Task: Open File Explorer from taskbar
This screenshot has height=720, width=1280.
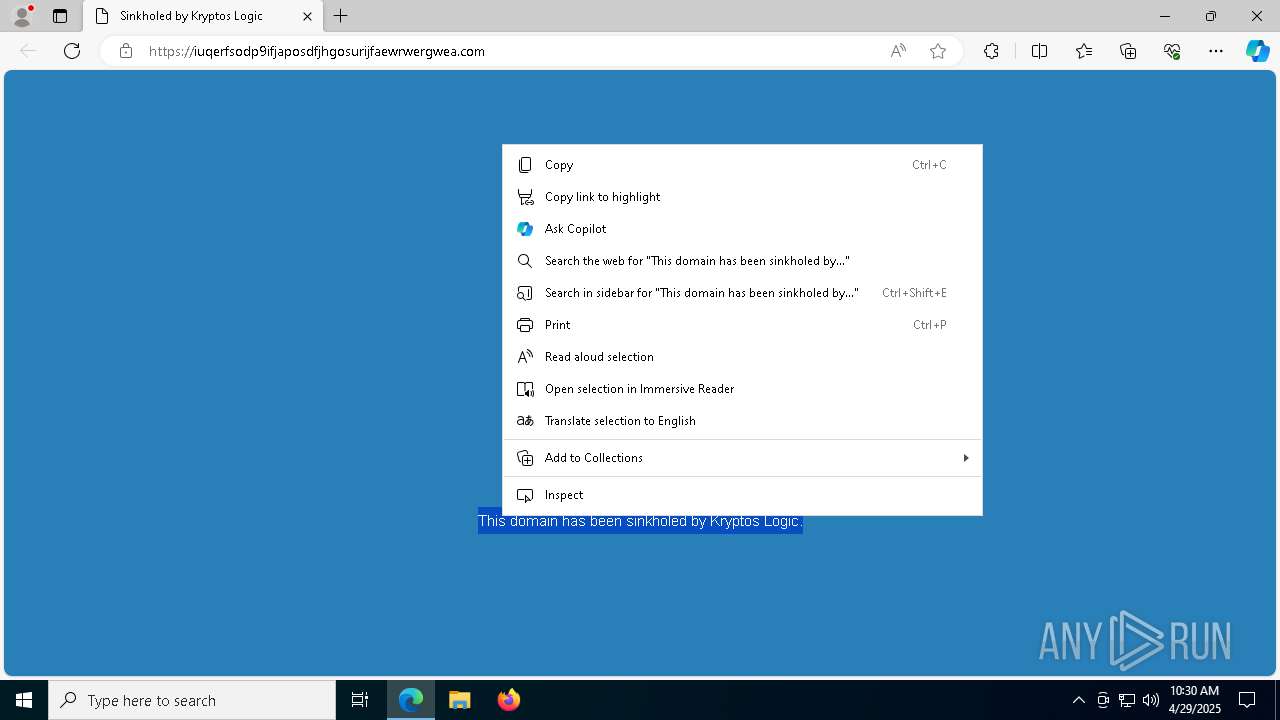Action: 460,700
